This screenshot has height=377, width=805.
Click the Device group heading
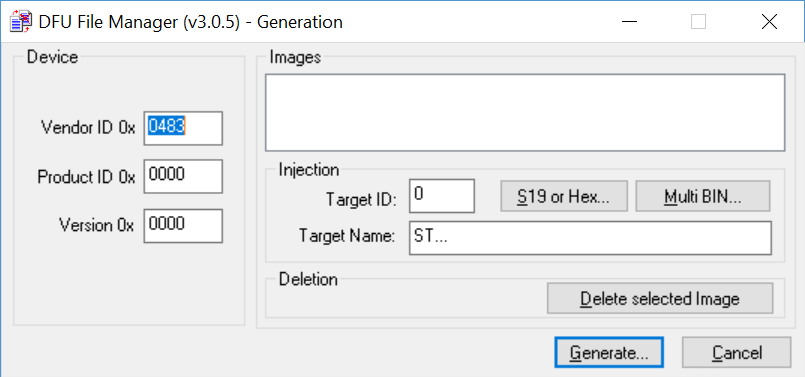pyautogui.click(x=52, y=57)
